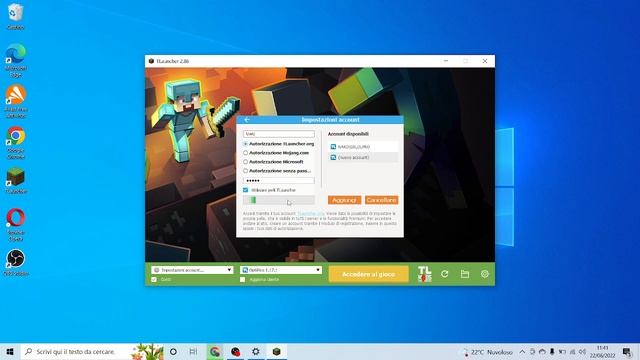Minimize the TLauncher window
The image size is (640, 360).
pos(446,61)
